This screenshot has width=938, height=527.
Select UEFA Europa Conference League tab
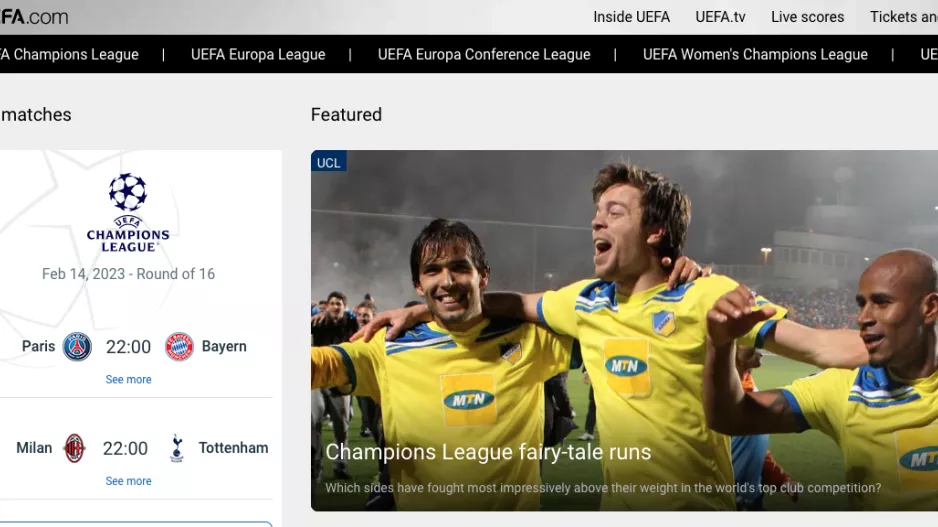coord(484,54)
